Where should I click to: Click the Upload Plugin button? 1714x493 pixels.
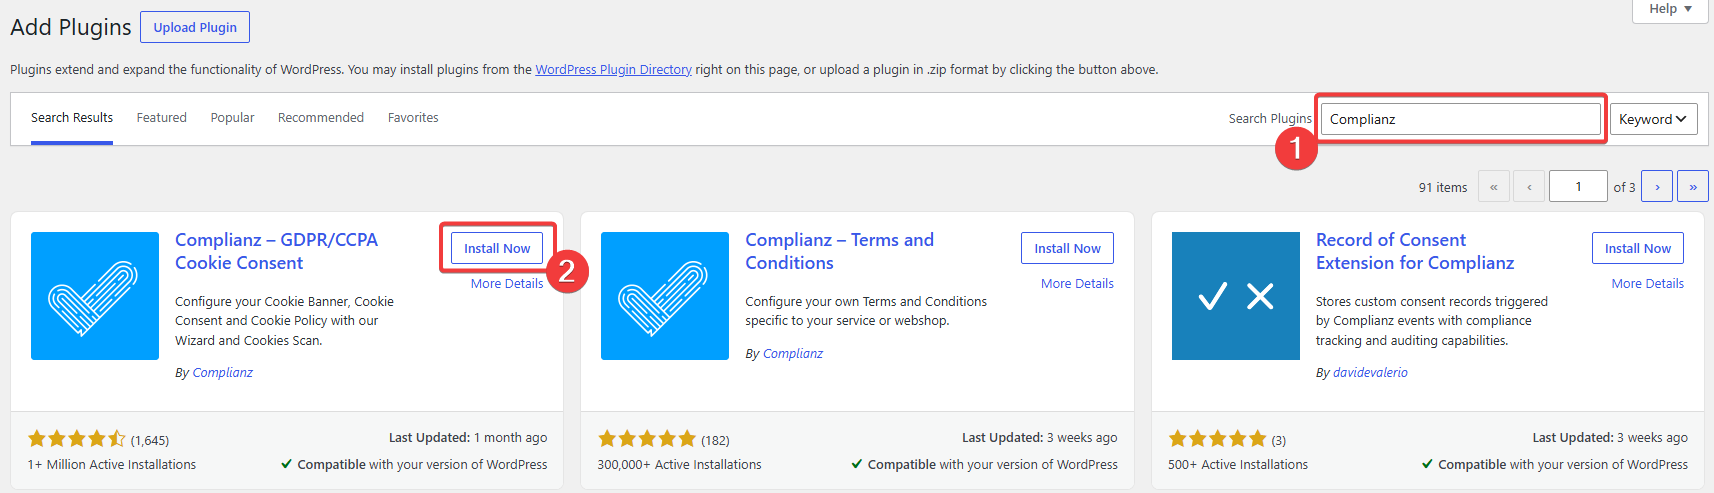coord(195,27)
